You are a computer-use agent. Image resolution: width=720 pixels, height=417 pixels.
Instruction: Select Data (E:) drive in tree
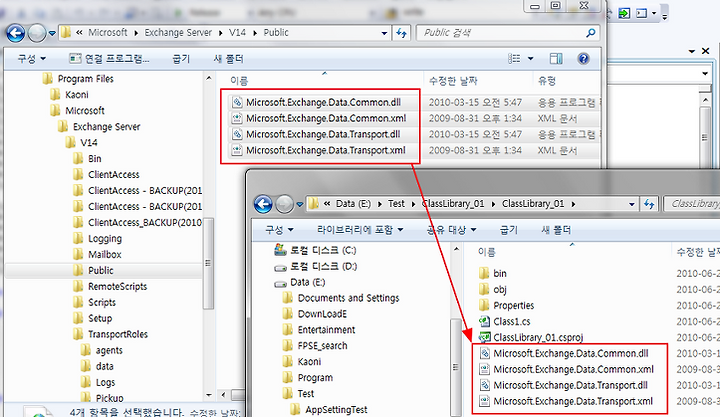(299, 282)
